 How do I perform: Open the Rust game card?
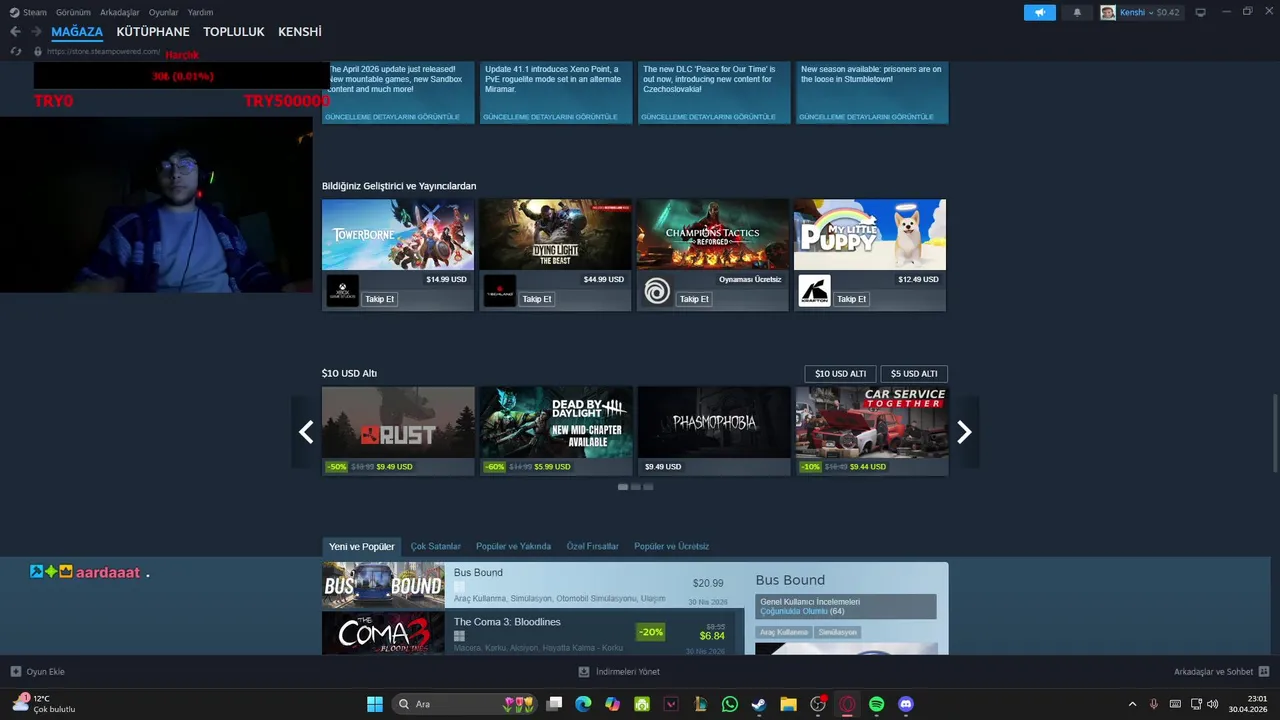398,431
